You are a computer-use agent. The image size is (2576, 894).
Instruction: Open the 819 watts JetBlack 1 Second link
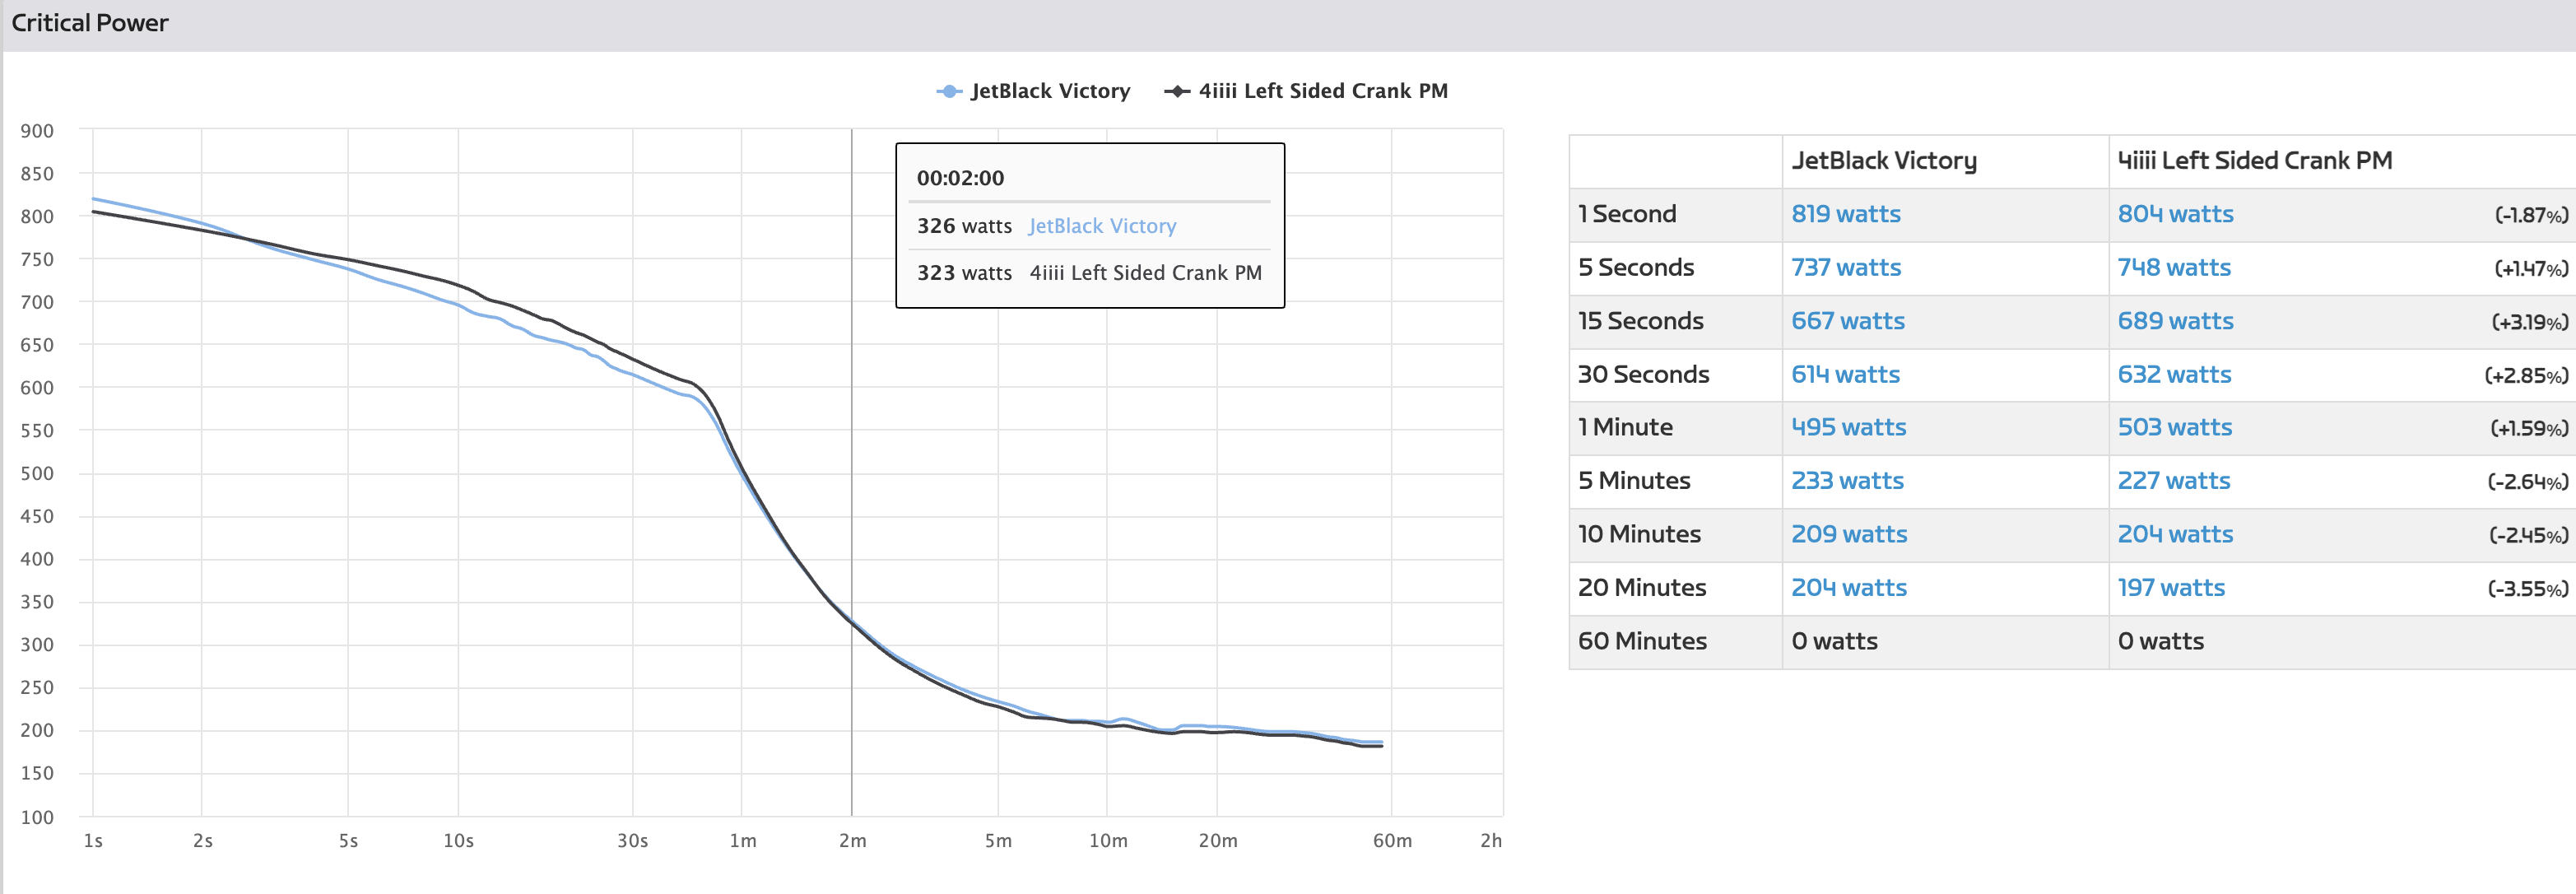click(x=1845, y=214)
